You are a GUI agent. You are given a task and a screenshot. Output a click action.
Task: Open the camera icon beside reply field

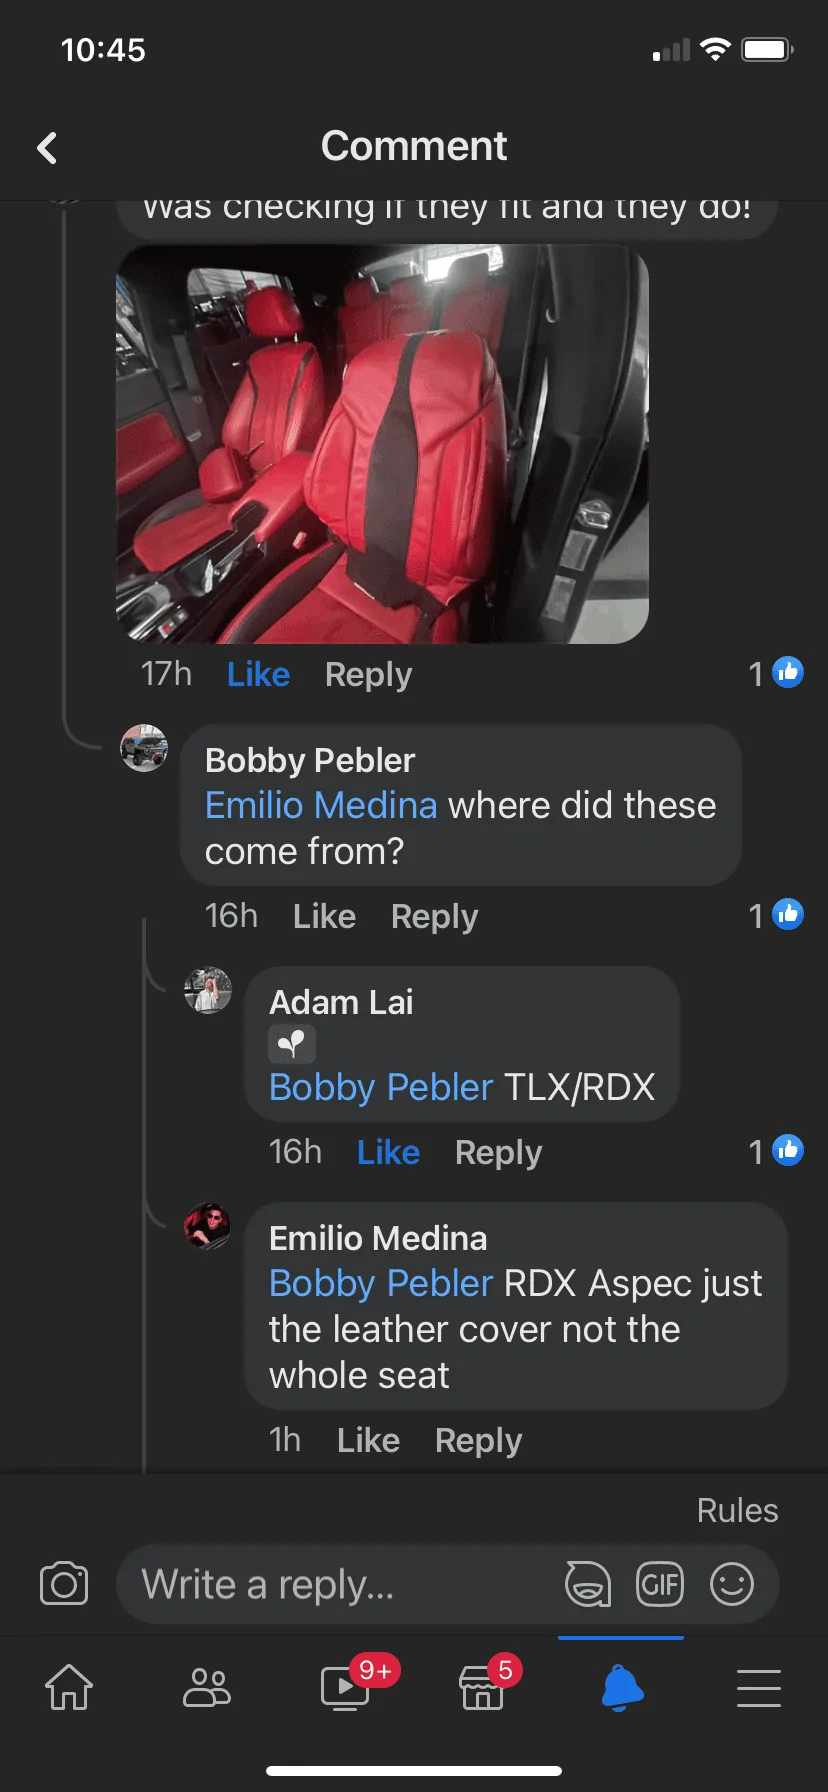64,1584
